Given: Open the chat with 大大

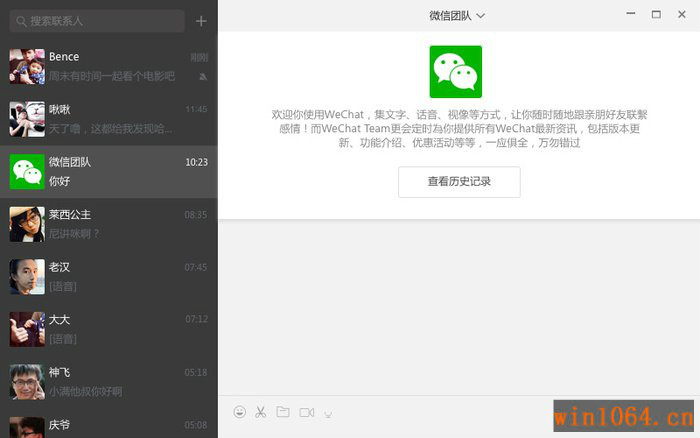Looking at the screenshot, I should tap(109, 330).
